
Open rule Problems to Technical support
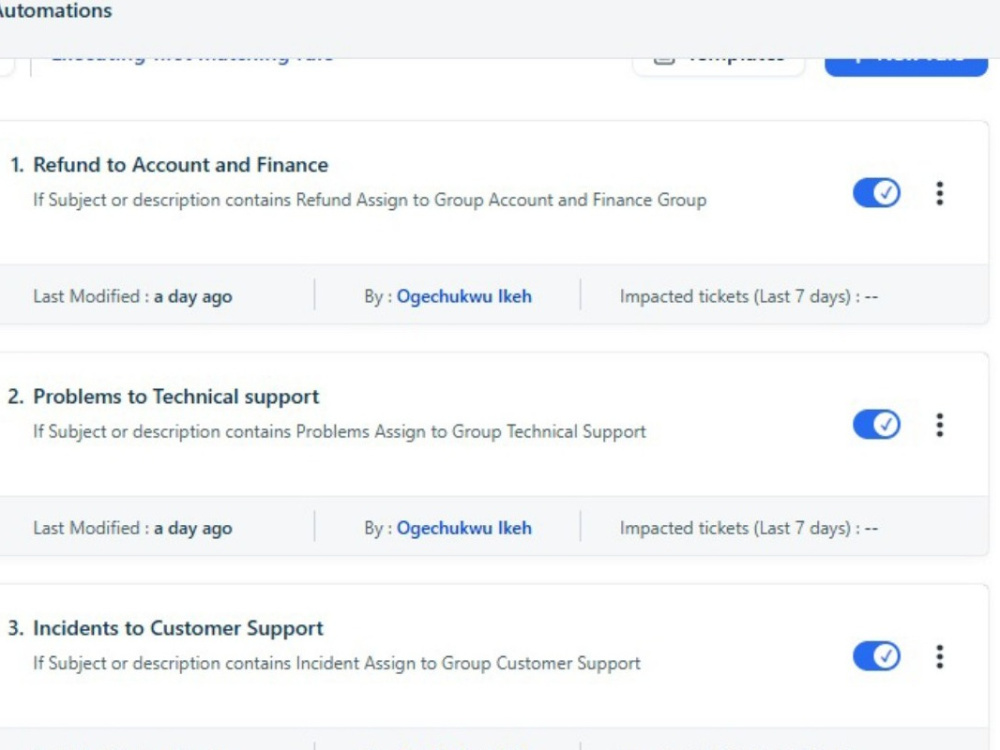tap(176, 397)
